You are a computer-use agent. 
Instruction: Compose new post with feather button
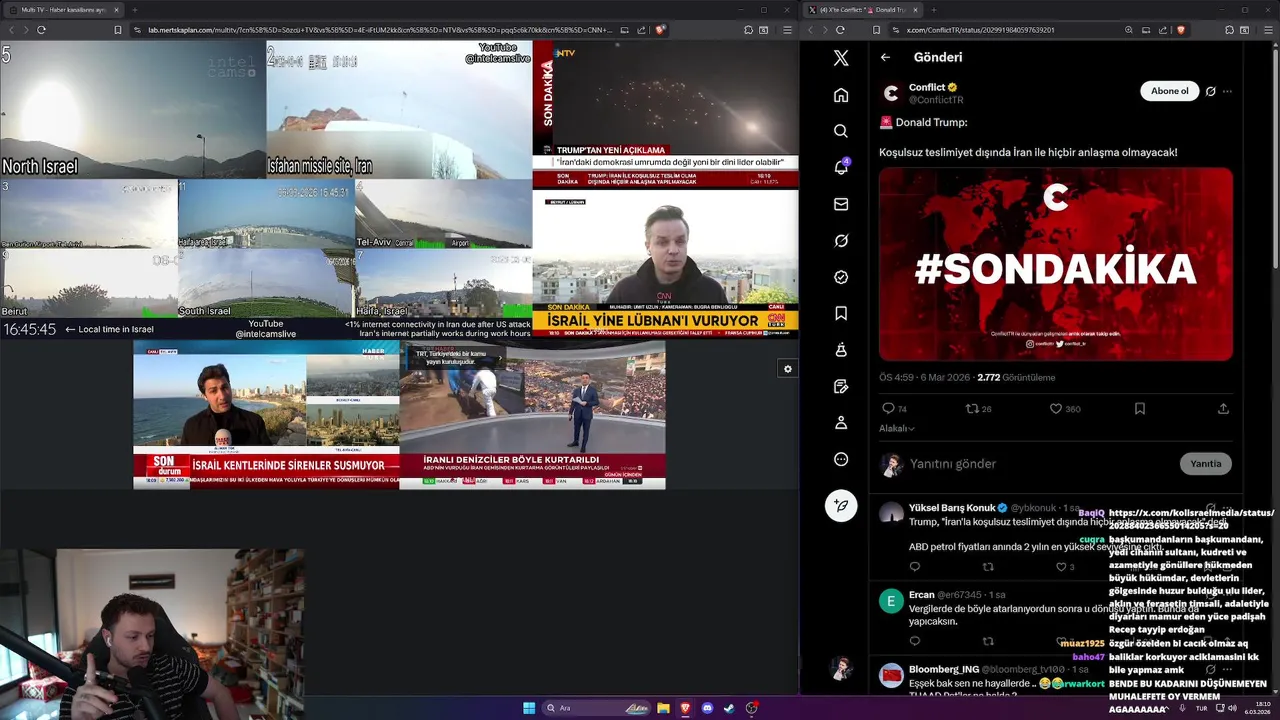(841, 505)
